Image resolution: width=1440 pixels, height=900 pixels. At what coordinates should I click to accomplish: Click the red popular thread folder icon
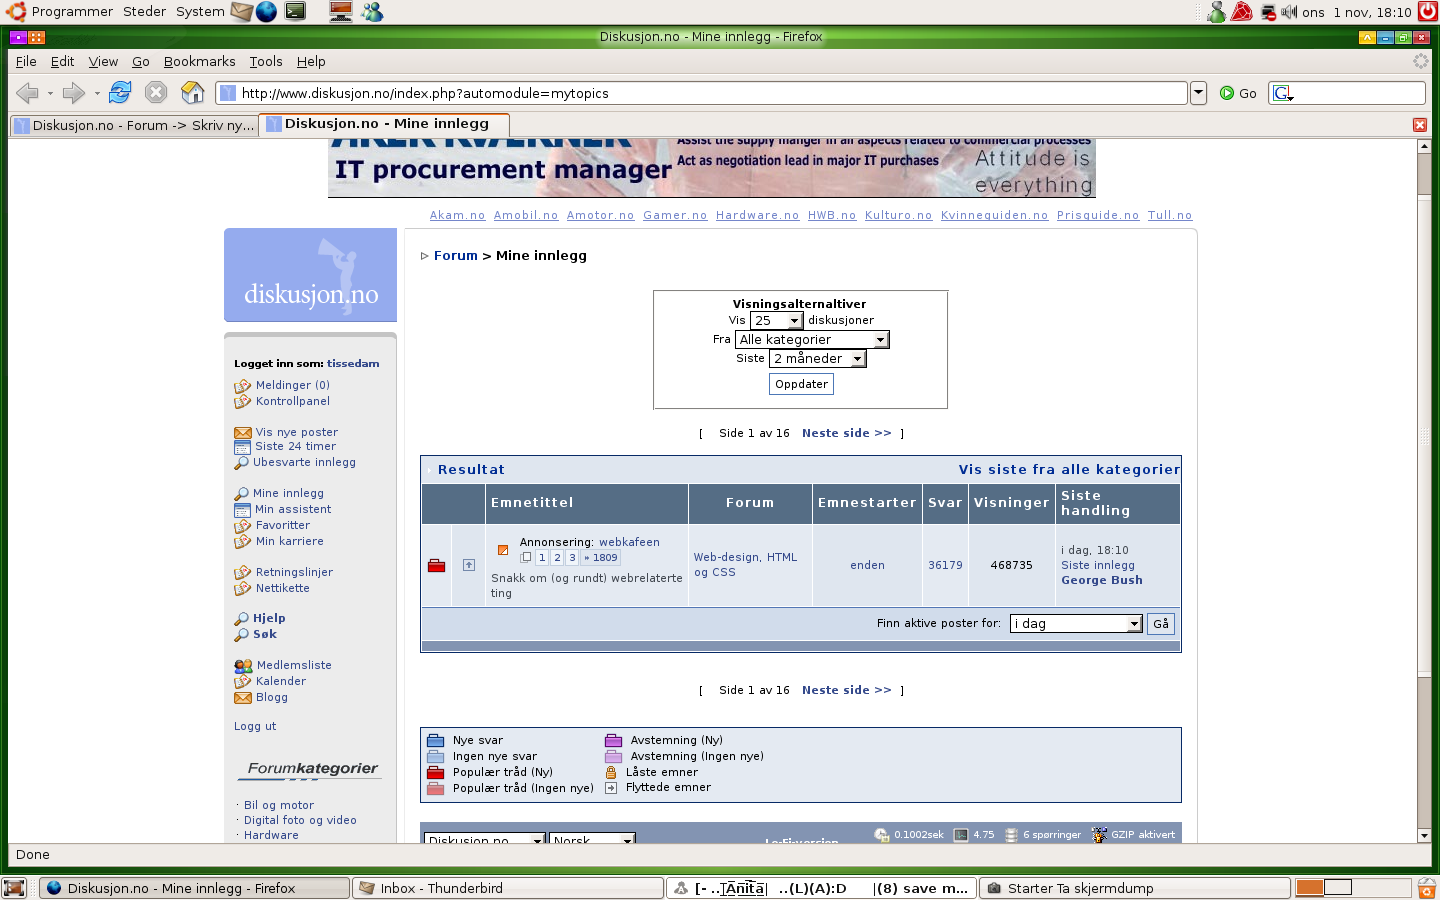pos(436,566)
